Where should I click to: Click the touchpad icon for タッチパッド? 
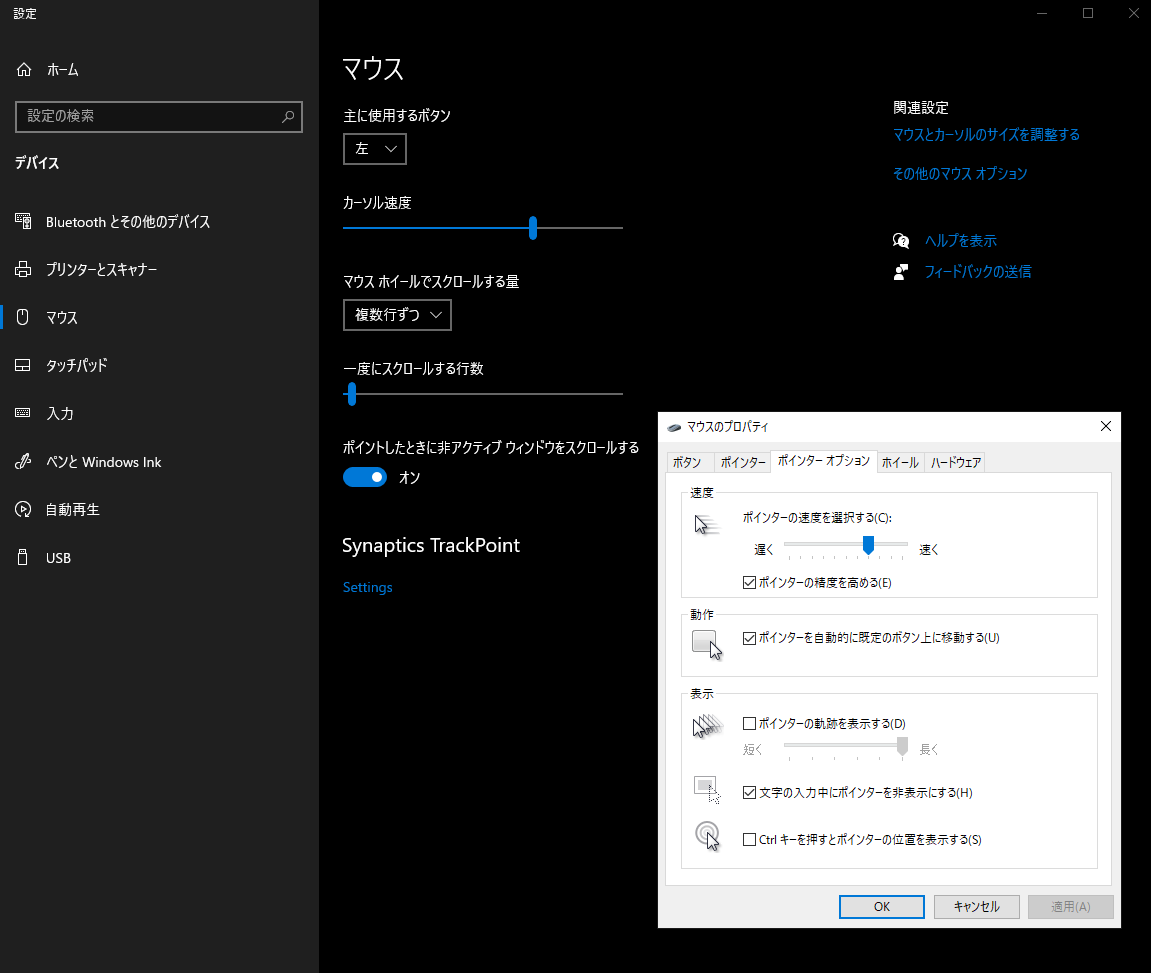coord(23,365)
